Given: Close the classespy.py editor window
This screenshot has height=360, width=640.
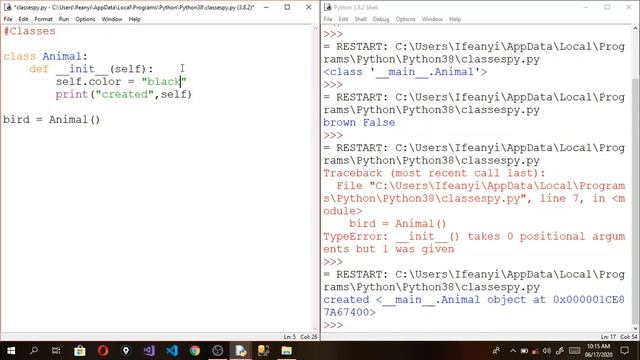Looking at the screenshot, I should click(309, 7).
